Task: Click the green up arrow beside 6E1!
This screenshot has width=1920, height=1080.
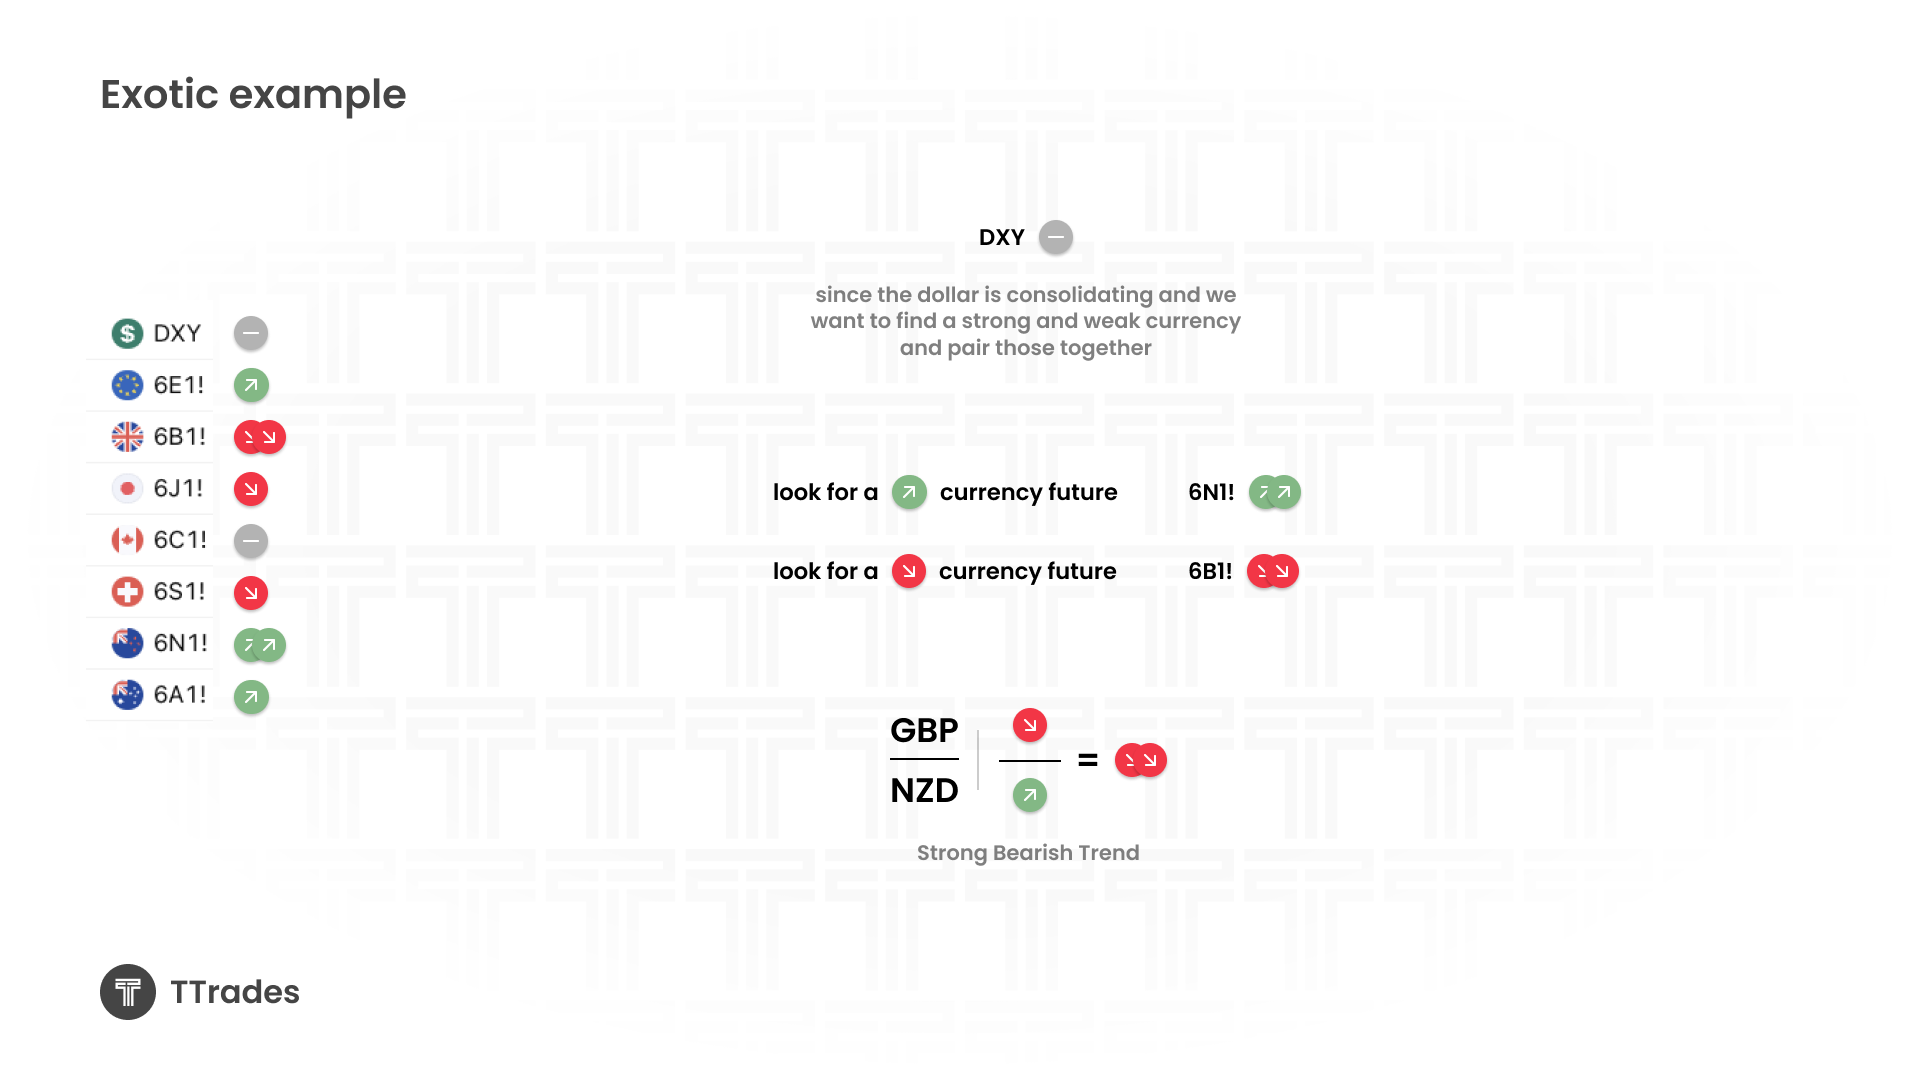Action: (251, 385)
